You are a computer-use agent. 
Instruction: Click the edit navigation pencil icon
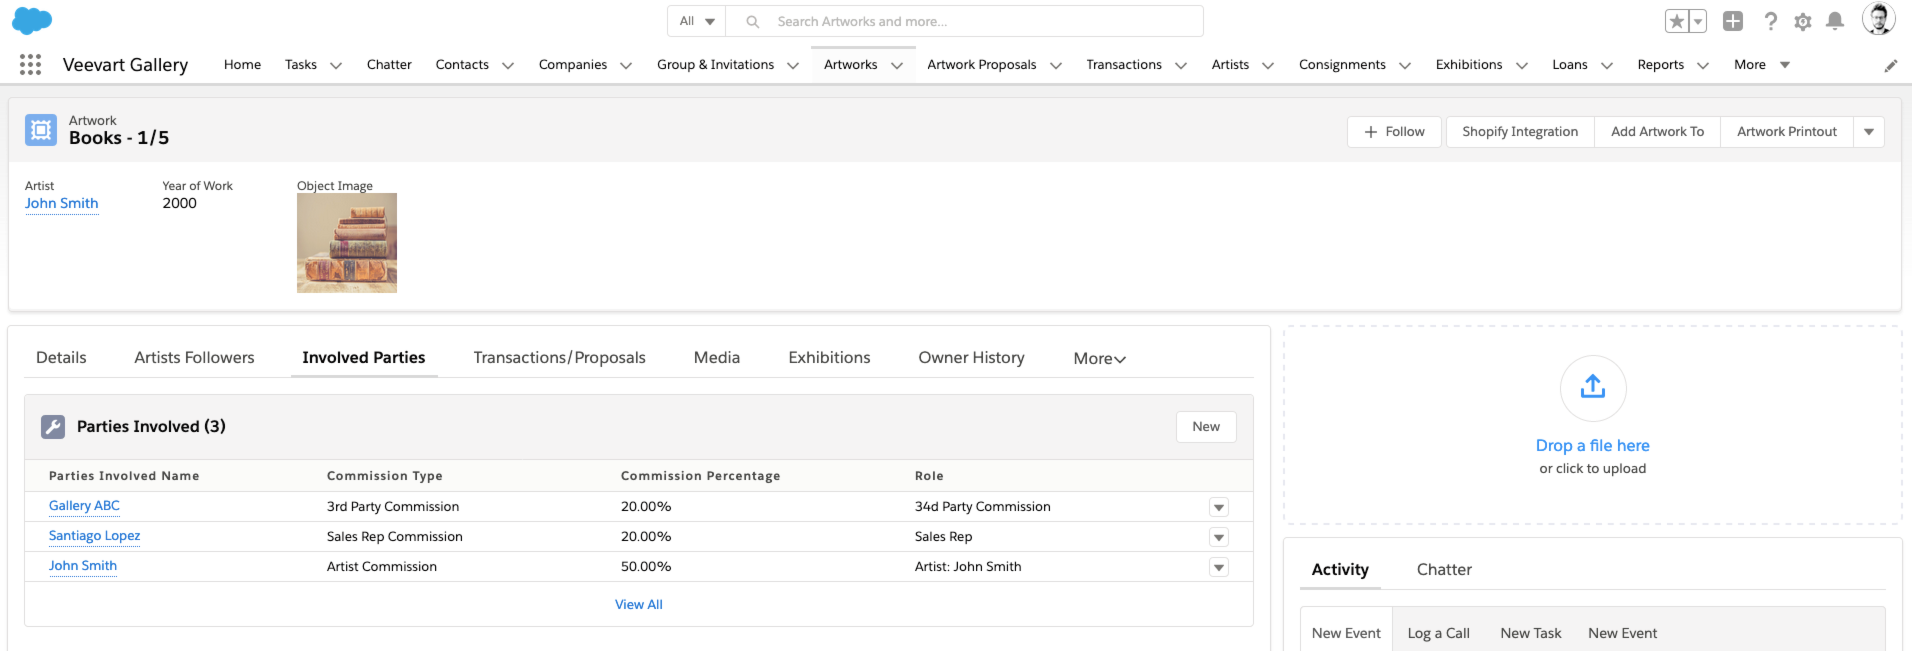[1890, 66]
